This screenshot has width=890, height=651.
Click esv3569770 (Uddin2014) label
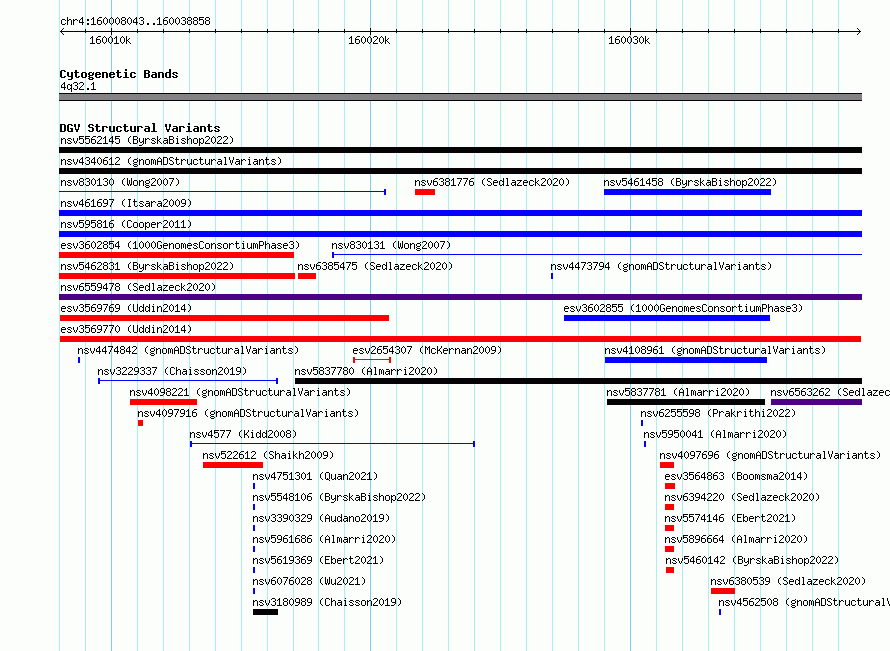[126, 329]
